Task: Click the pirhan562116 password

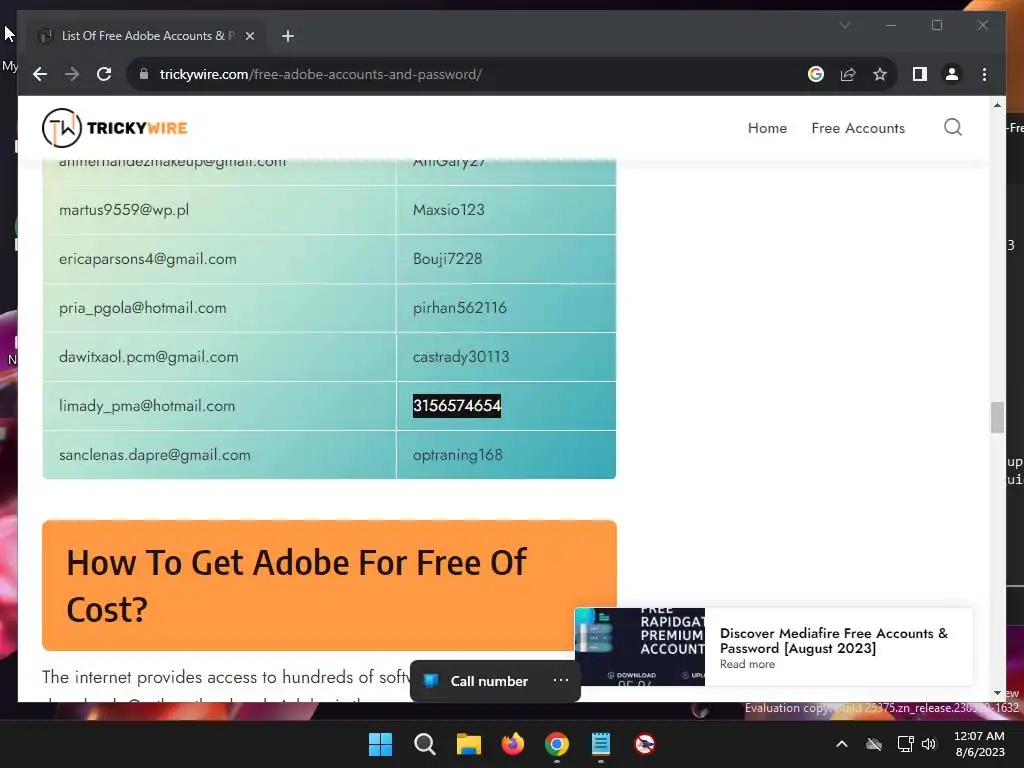Action: pos(460,308)
